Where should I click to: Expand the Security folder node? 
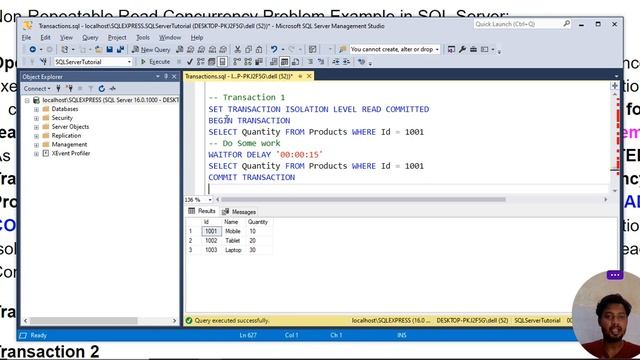click(36, 118)
